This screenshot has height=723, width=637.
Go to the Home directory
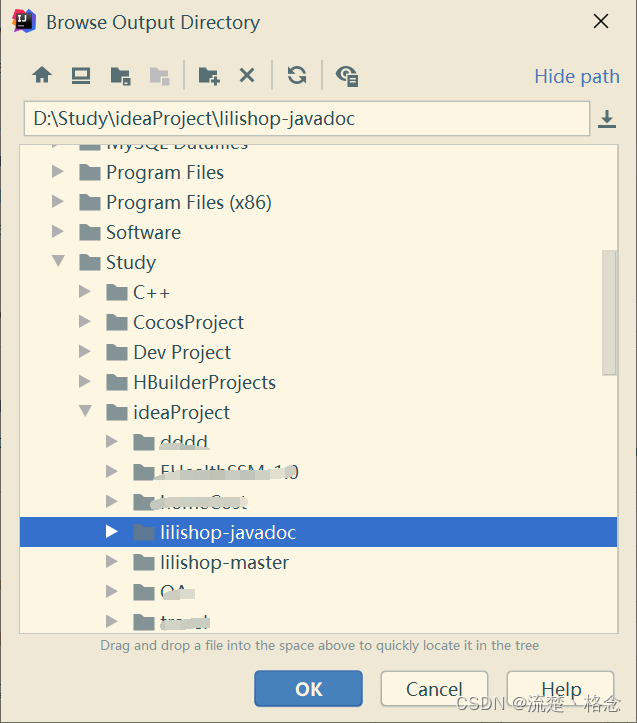42,75
